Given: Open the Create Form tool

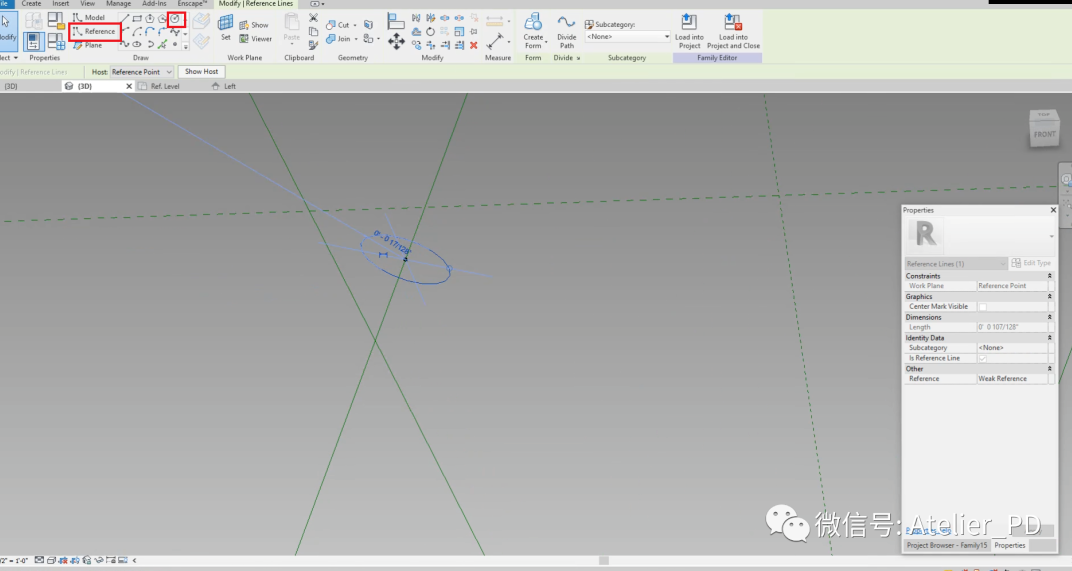Looking at the screenshot, I should pyautogui.click(x=533, y=31).
